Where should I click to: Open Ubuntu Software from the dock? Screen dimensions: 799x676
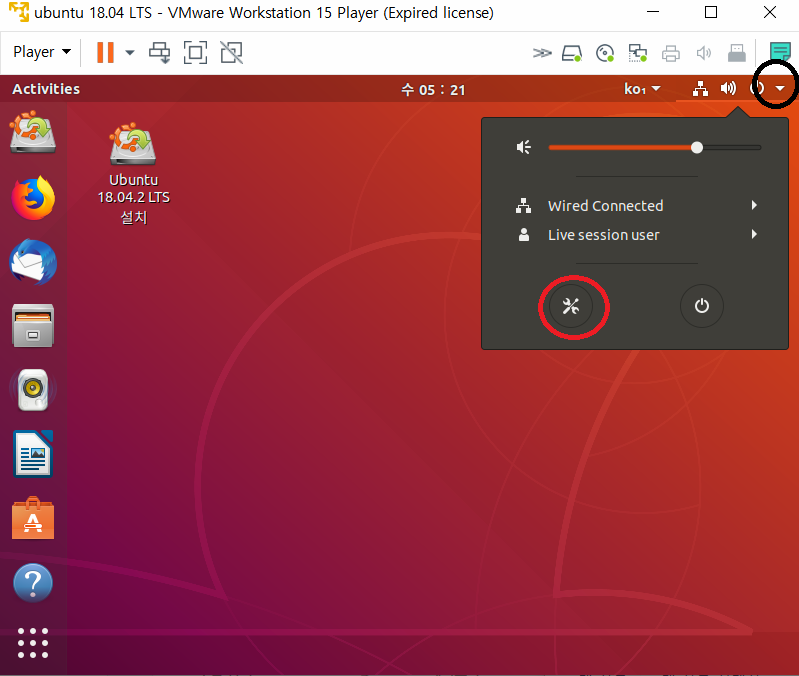[x=33, y=518]
